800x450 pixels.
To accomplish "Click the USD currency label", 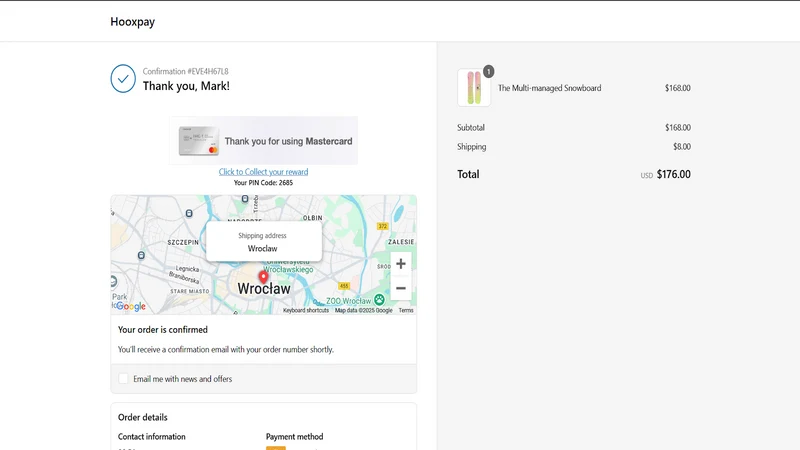I will coord(646,176).
